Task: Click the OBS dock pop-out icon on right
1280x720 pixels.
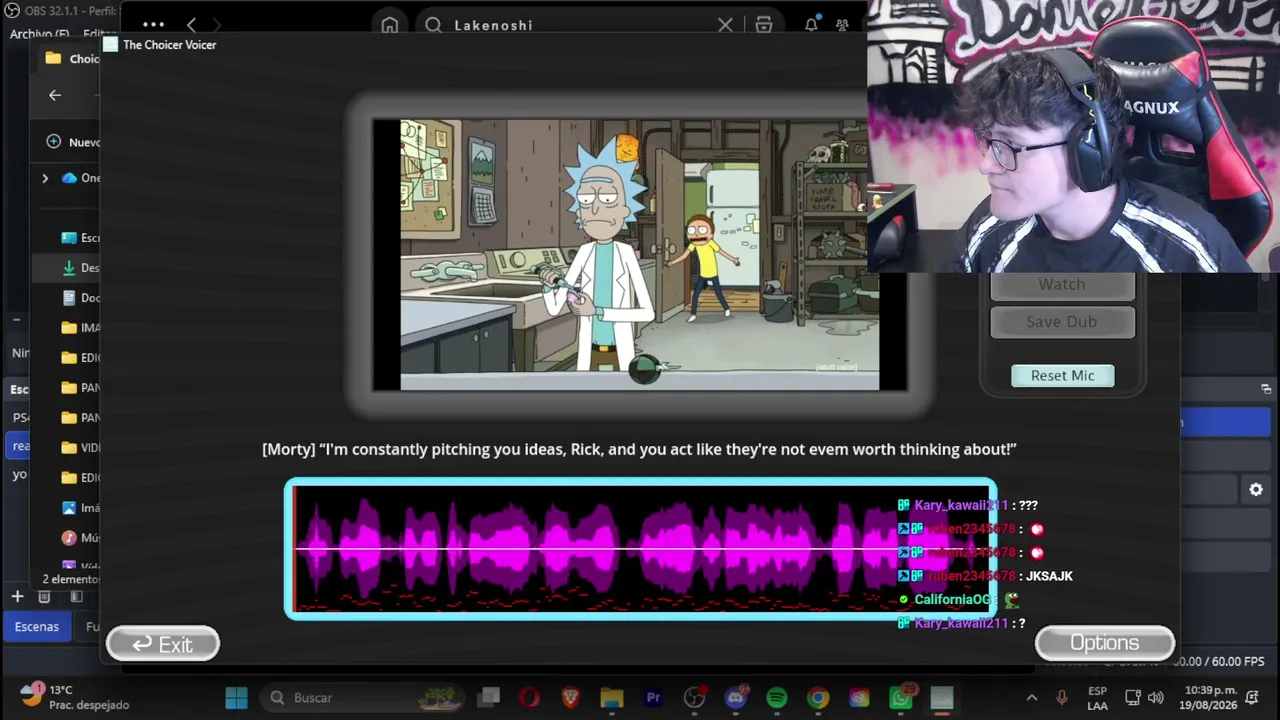Action: [1266, 389]
